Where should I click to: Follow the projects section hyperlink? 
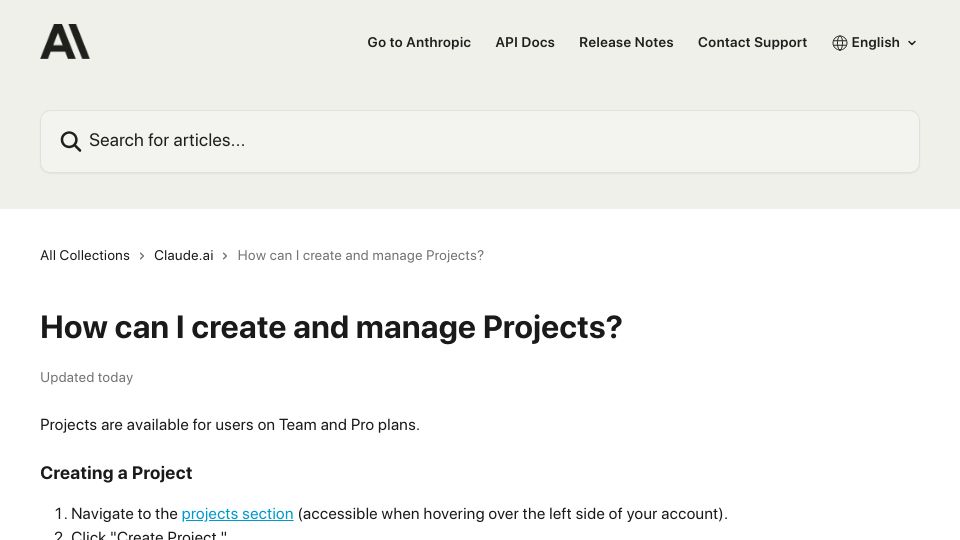238,514
